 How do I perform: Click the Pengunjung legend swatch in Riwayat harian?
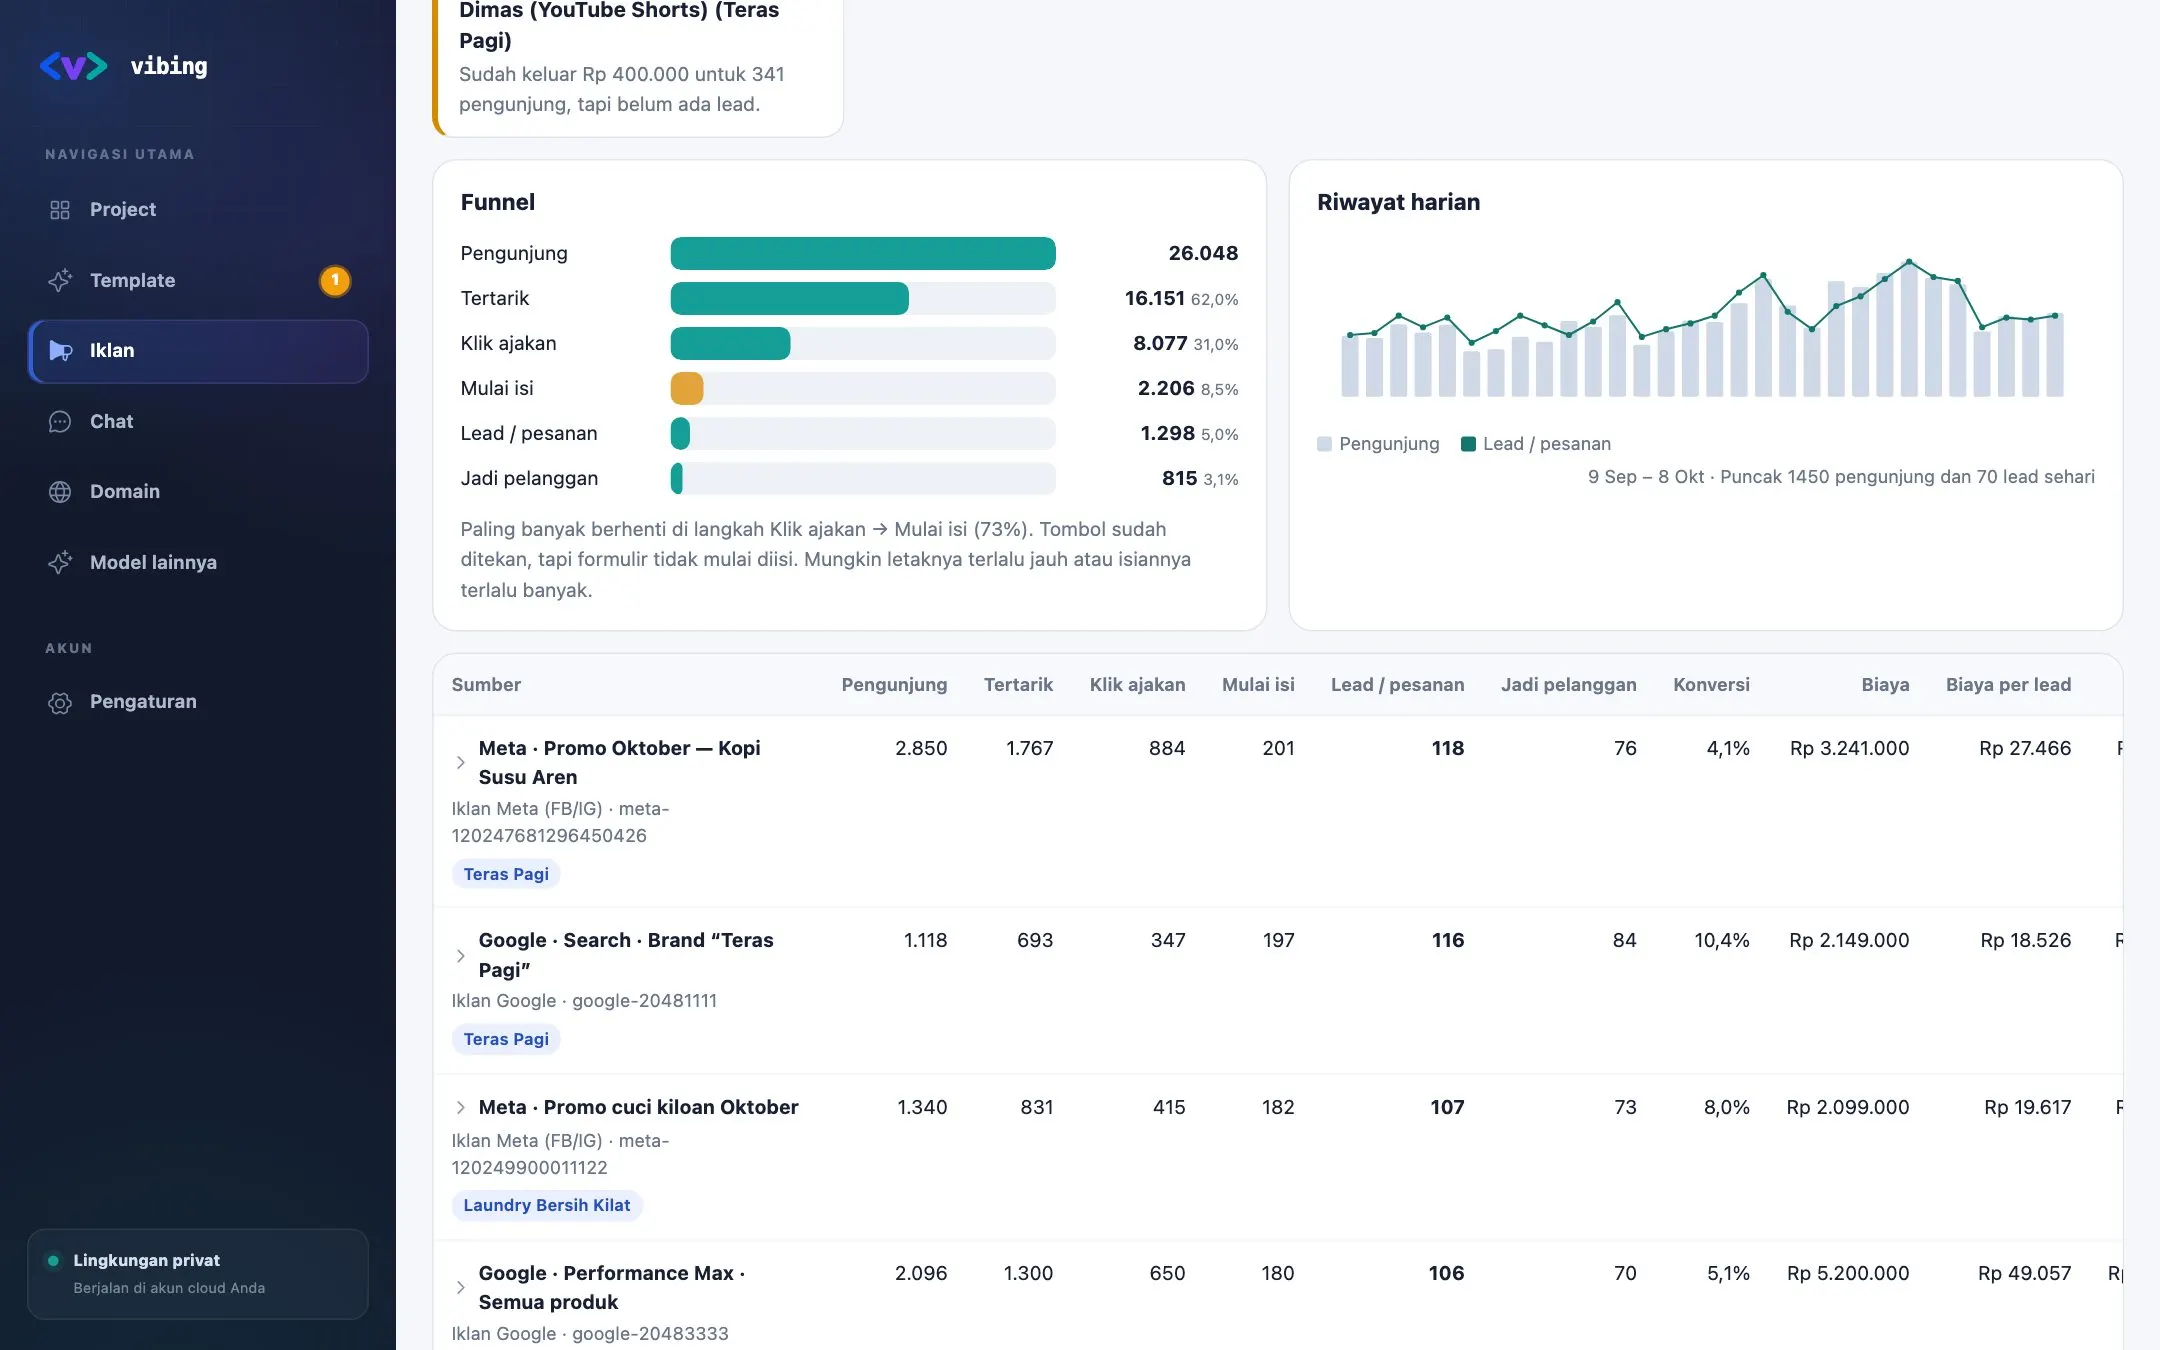1324,444
